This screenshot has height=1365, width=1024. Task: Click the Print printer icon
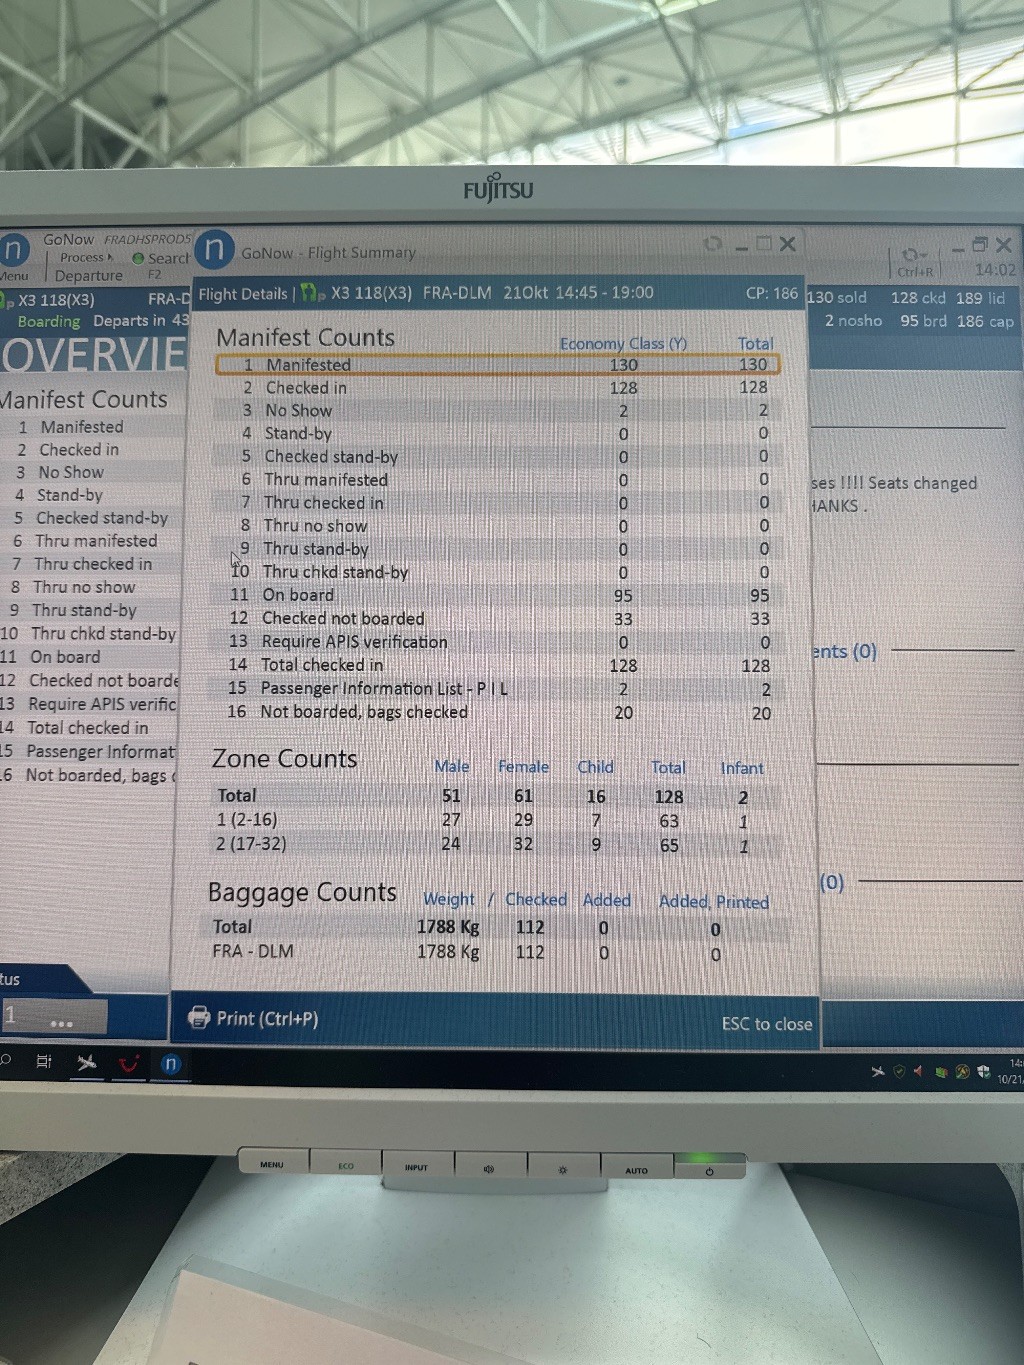click(198, 1017)
